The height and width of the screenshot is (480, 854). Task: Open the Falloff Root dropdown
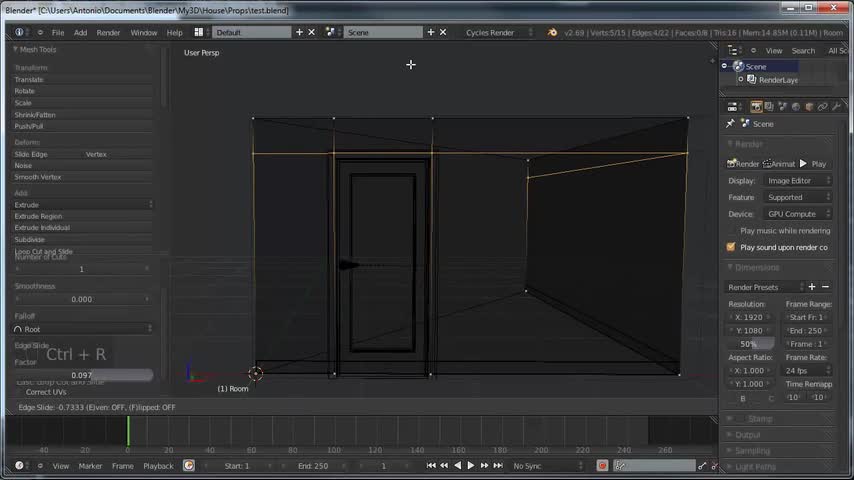point(82,329)
